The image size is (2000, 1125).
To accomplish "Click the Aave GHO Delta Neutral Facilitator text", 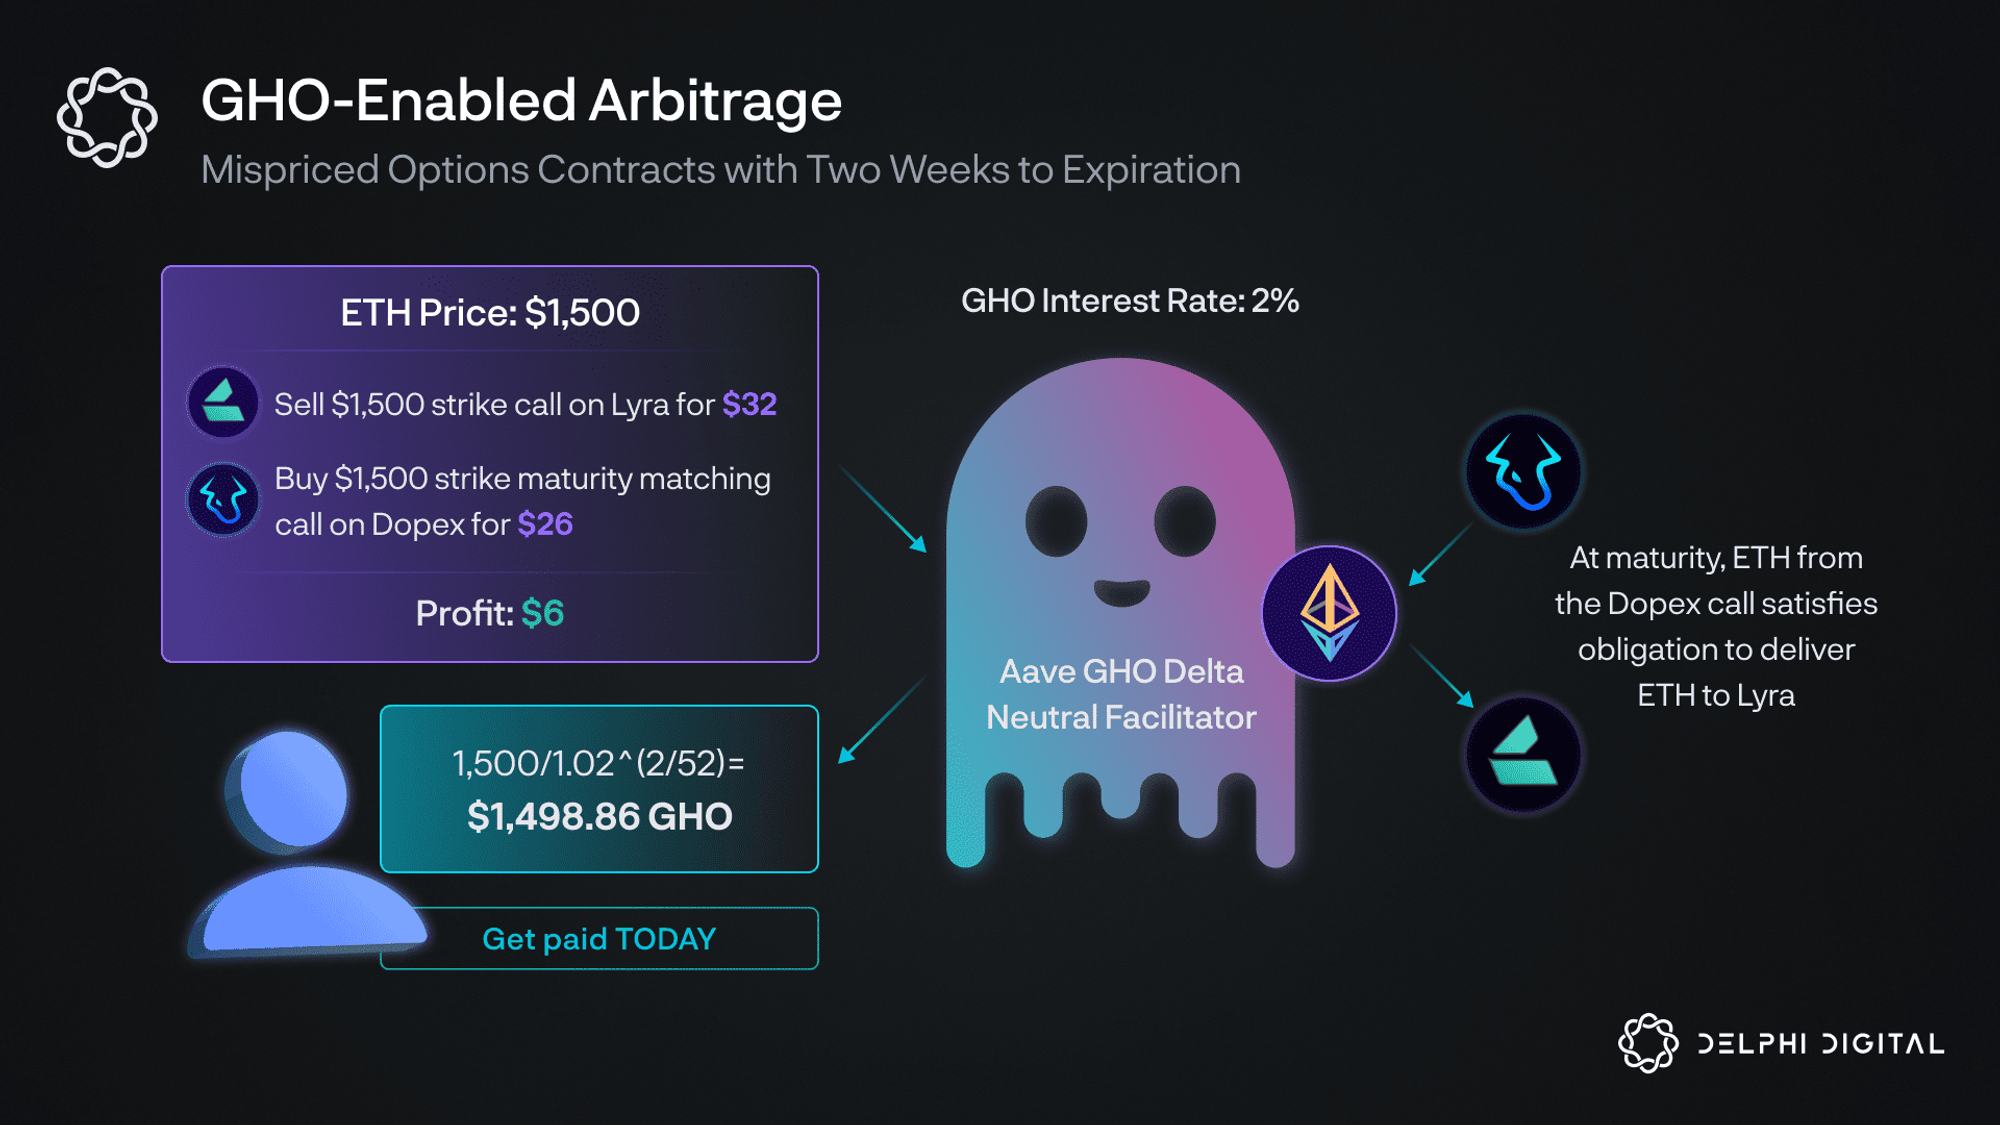I will tap(1121, 694).
